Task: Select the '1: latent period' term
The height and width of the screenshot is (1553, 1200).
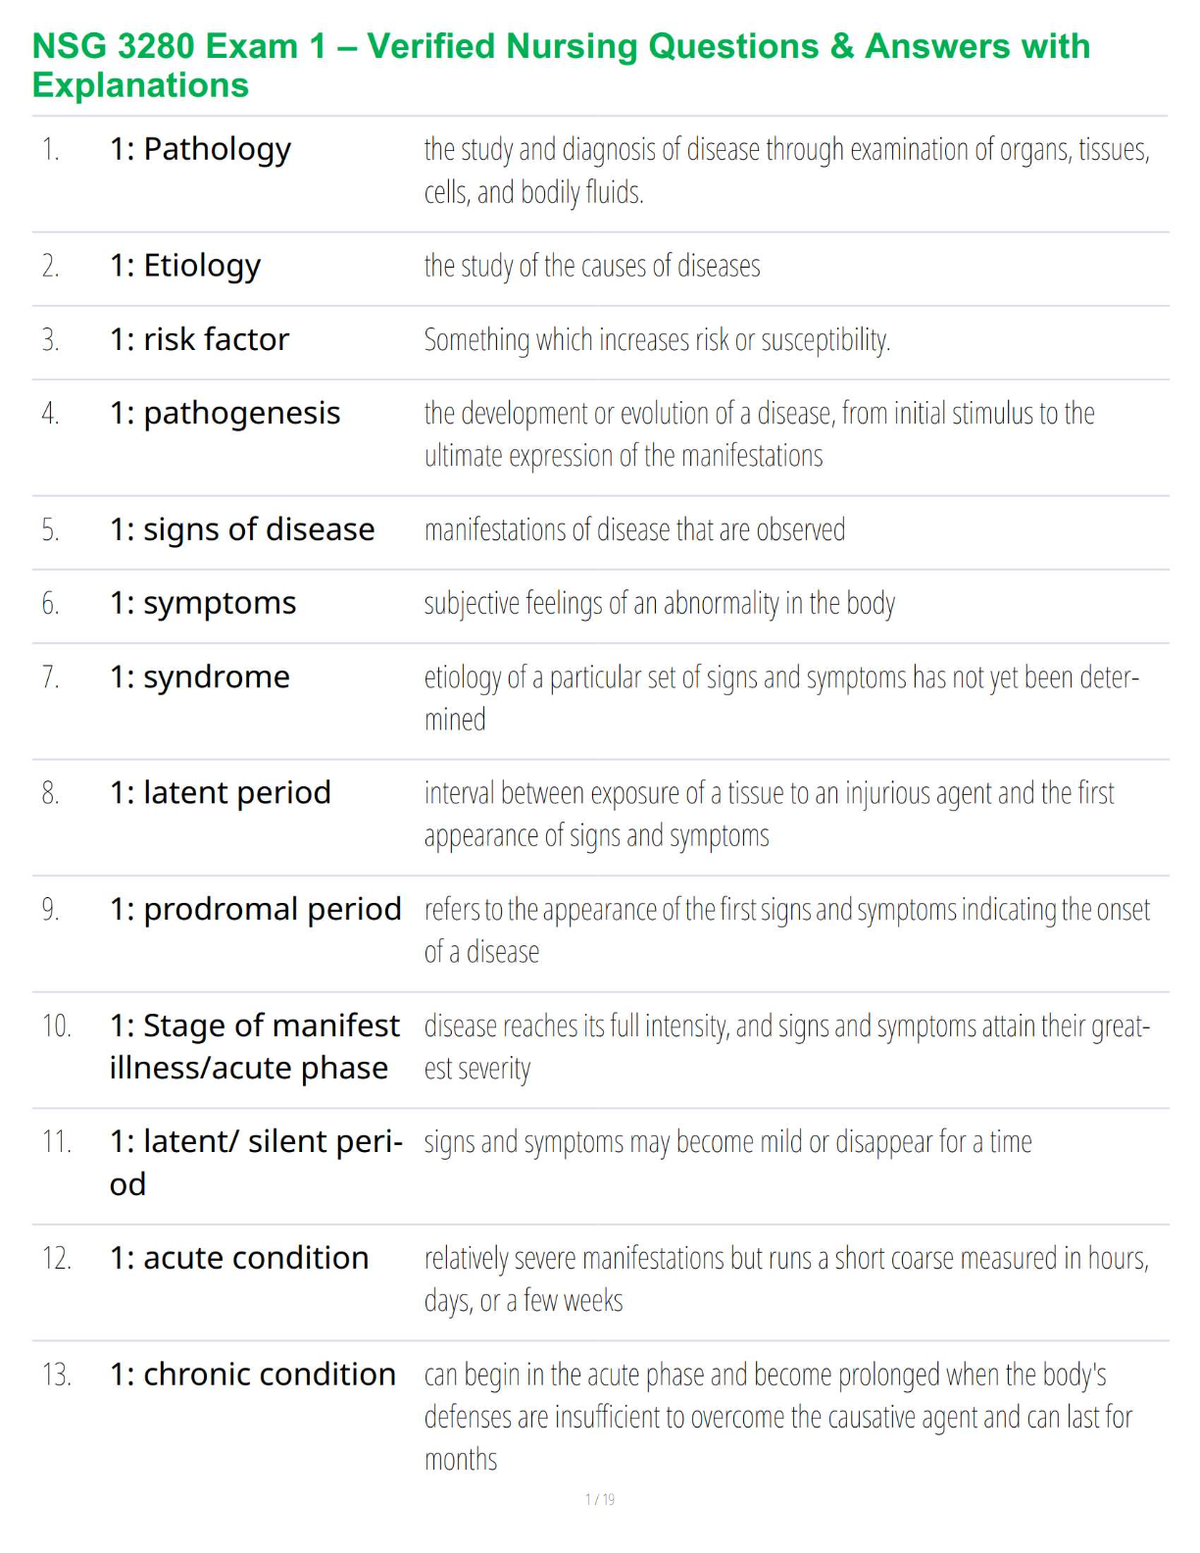Action: (x=220, y=793)
